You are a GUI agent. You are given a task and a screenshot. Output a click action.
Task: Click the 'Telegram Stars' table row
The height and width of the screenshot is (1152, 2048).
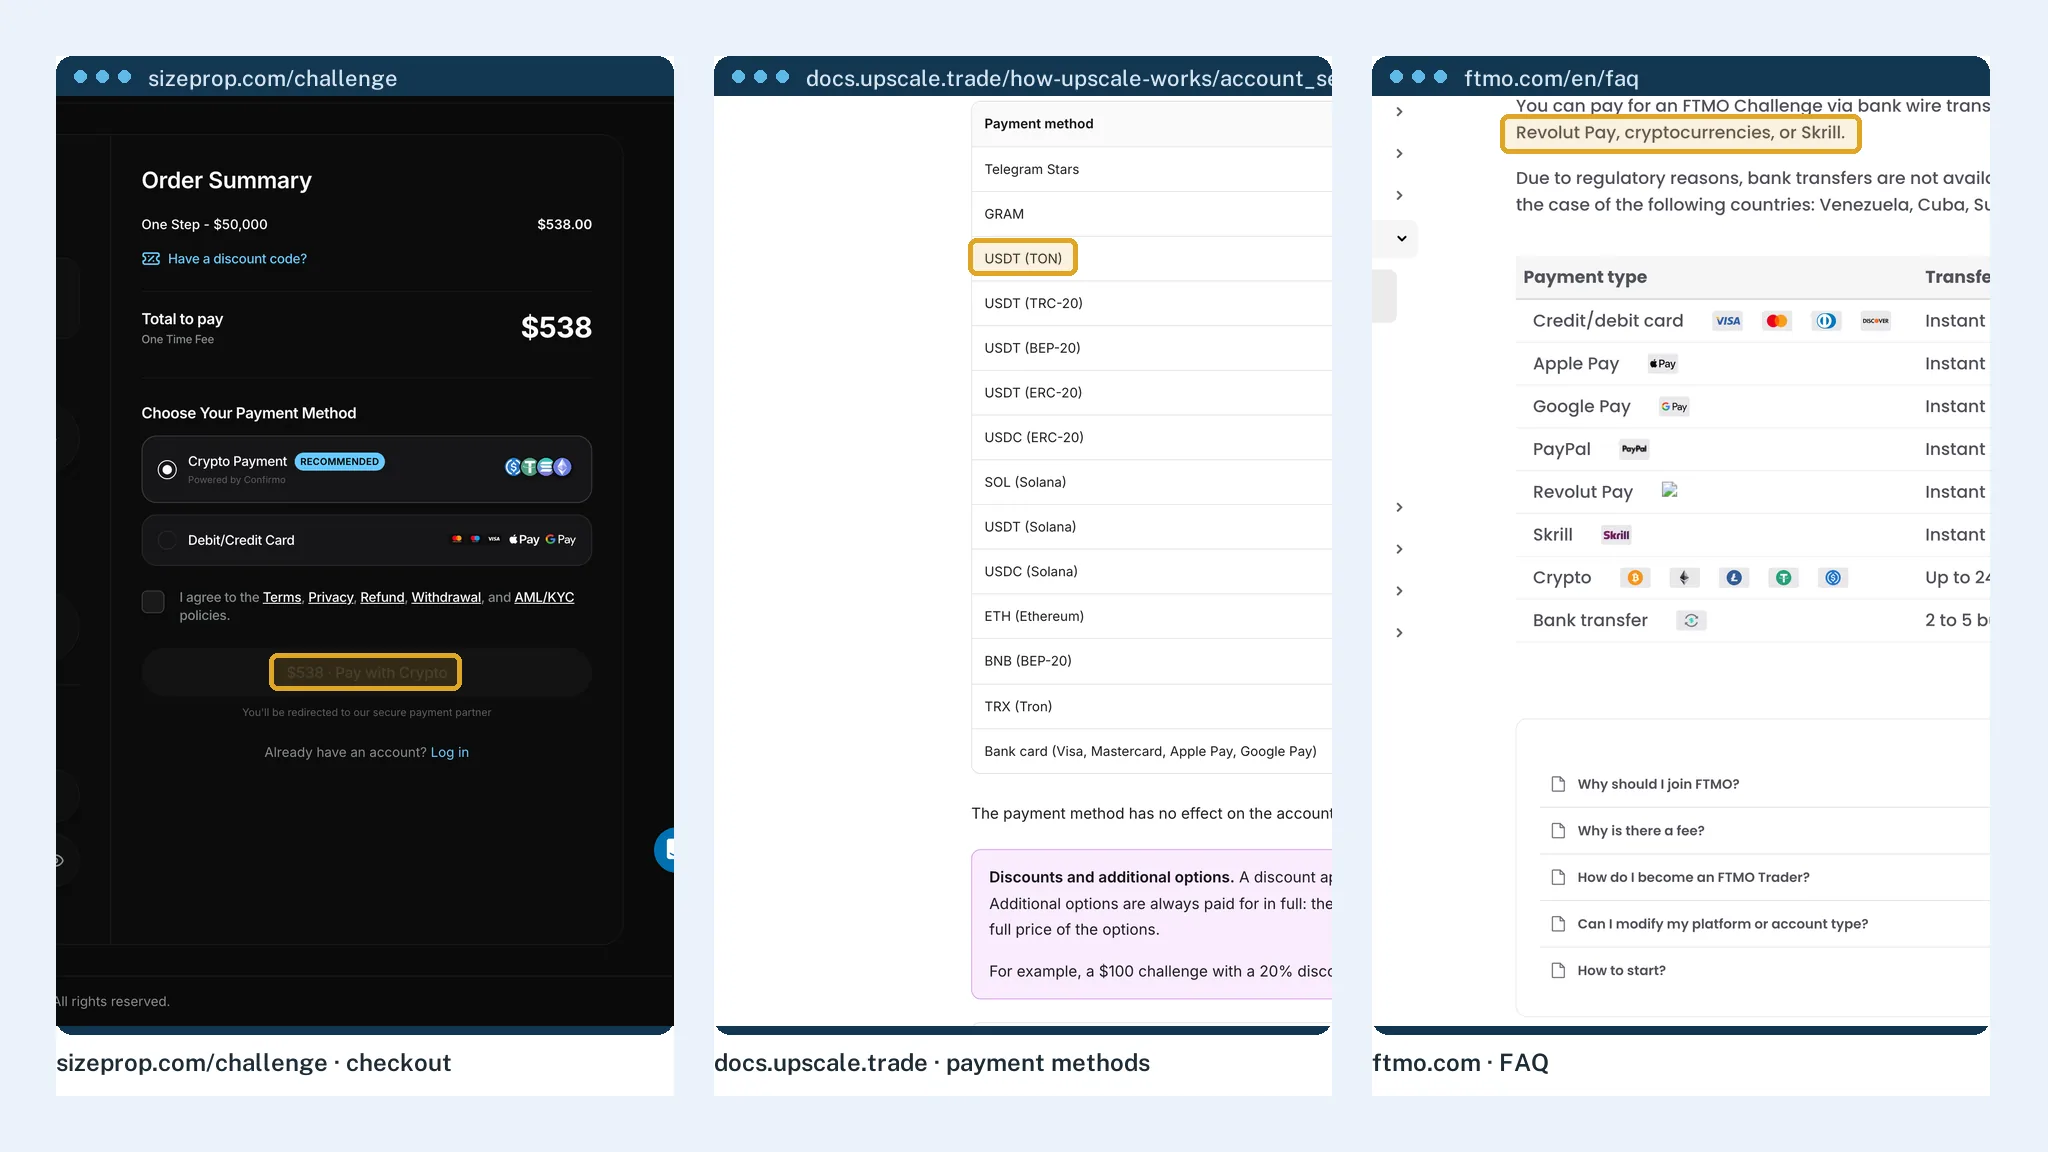1151,169
